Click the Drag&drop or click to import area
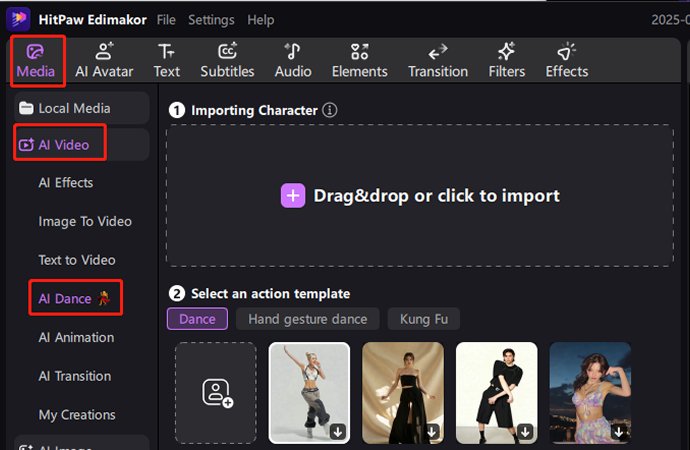690x450 pixels. [420, 196]
